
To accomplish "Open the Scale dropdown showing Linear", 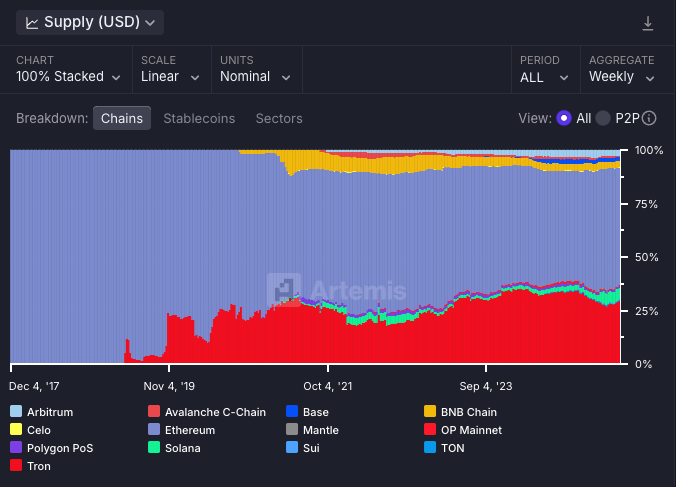I will (170, 69).
